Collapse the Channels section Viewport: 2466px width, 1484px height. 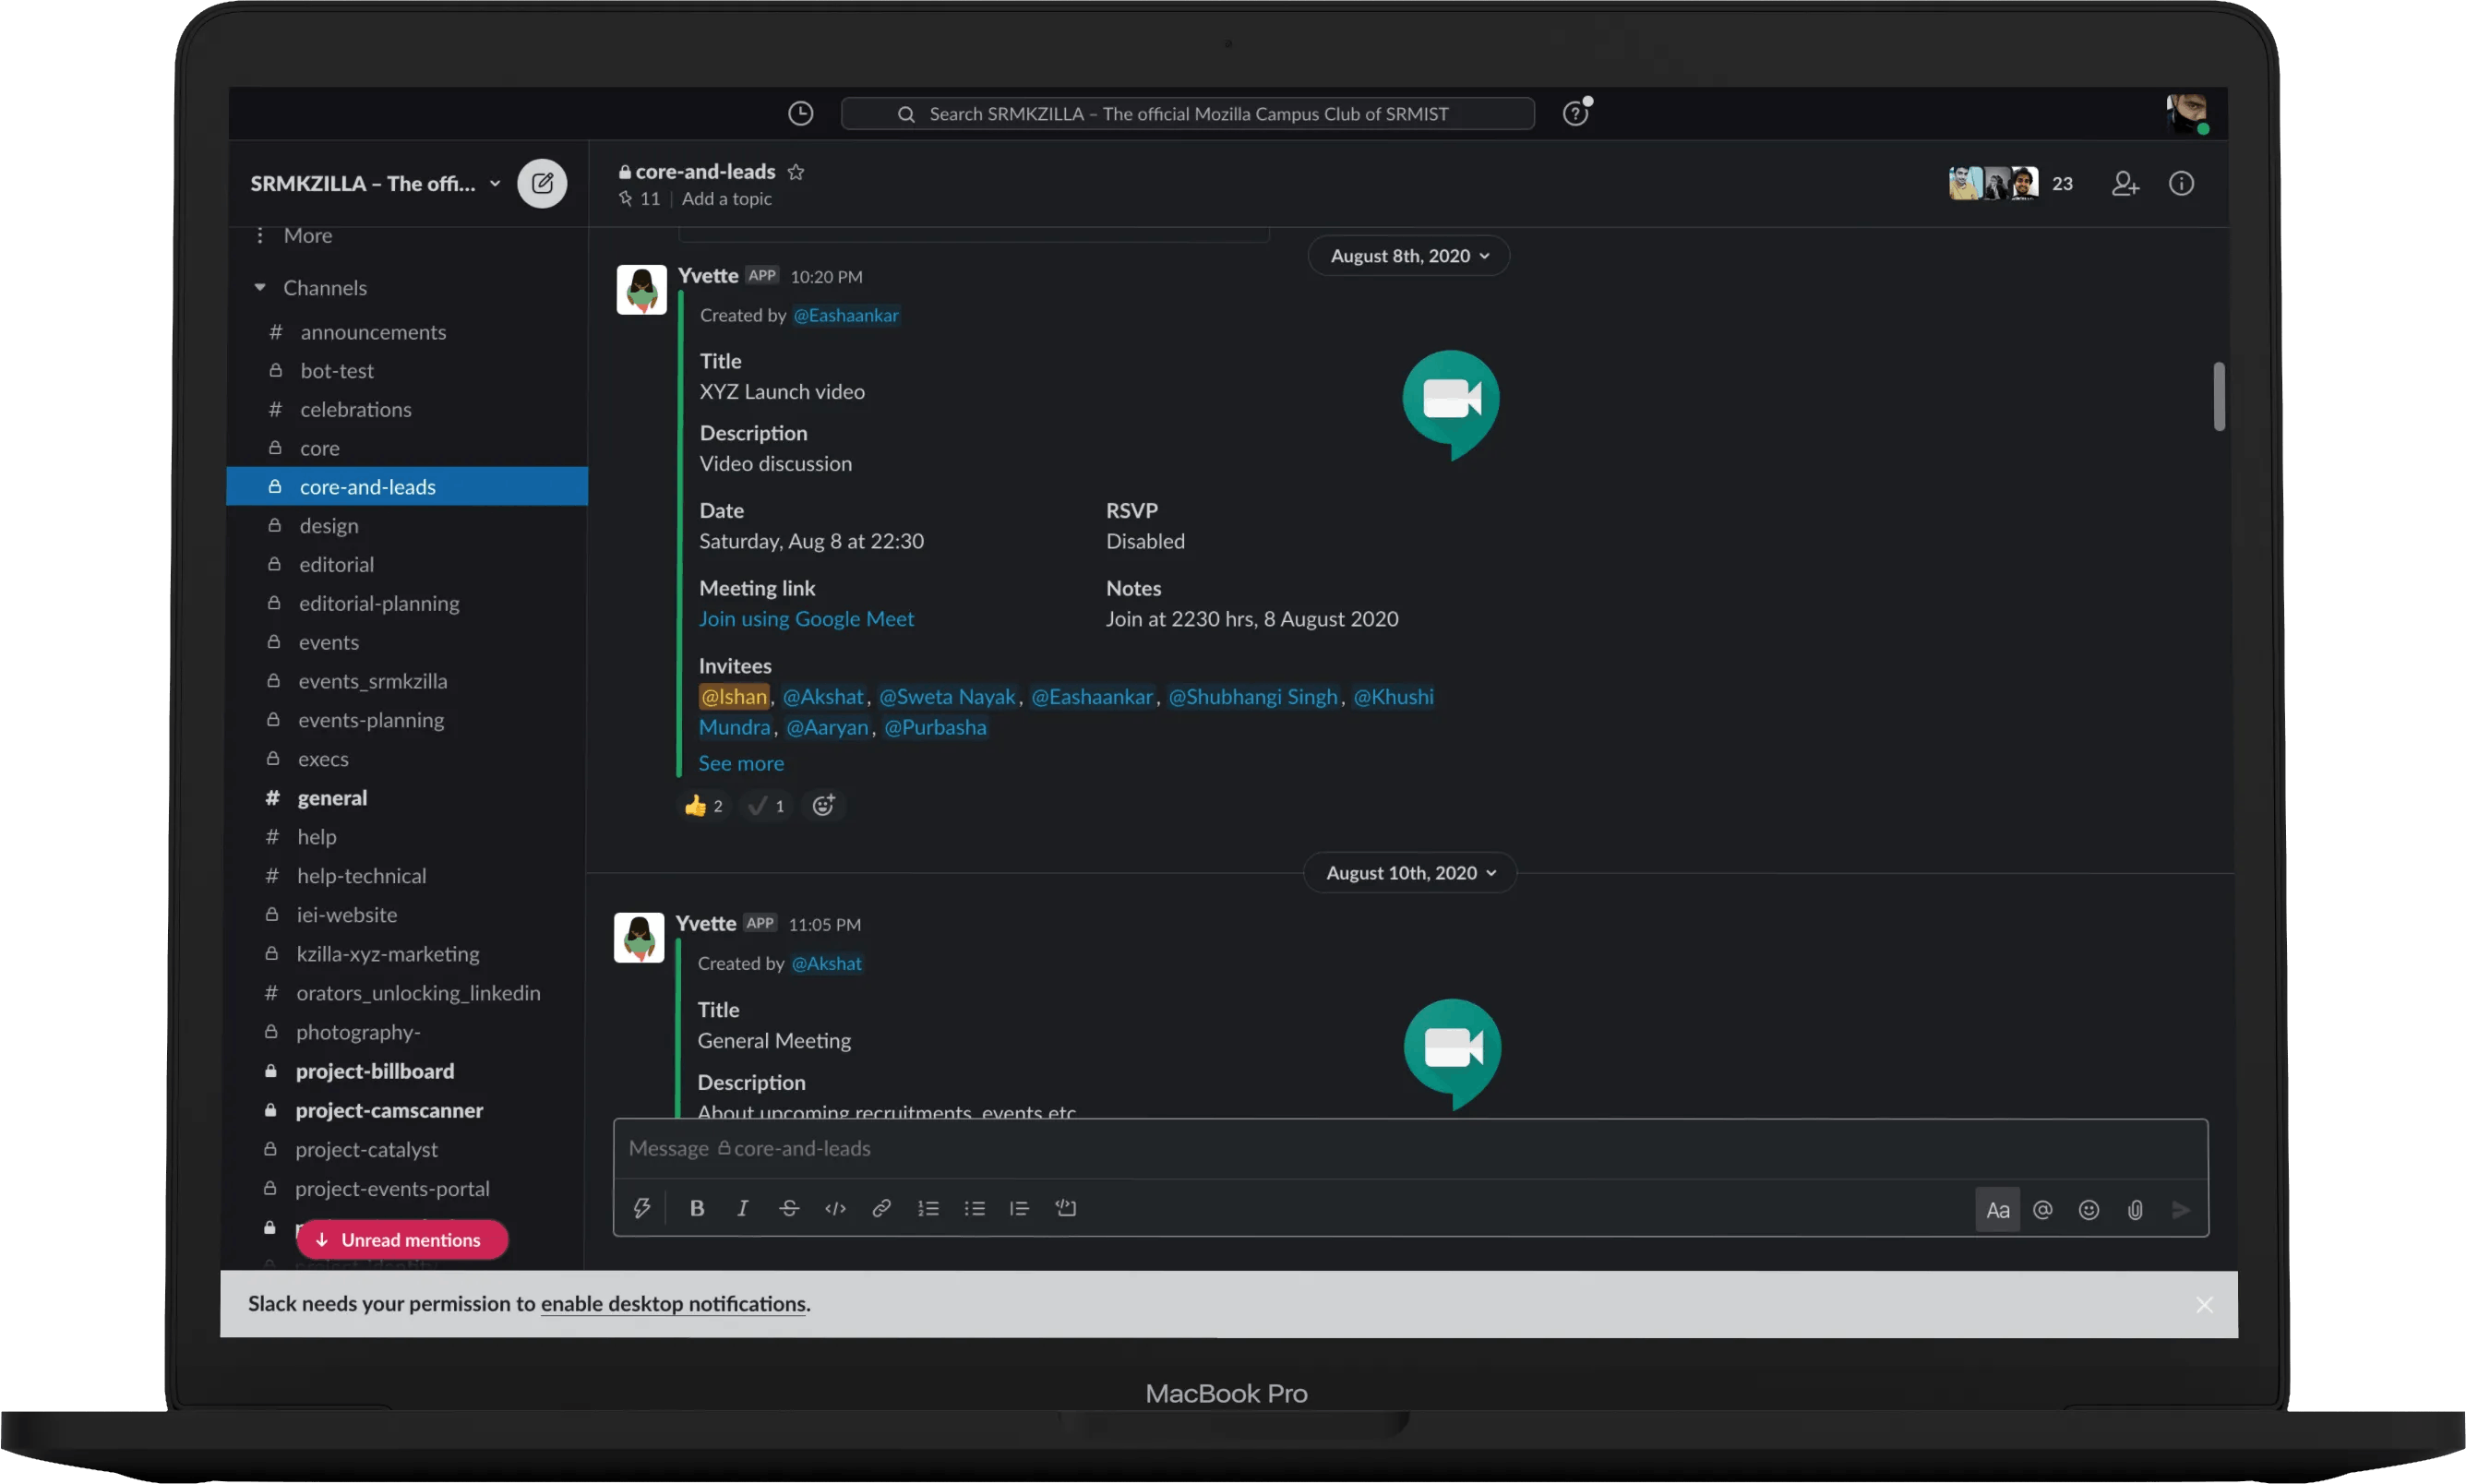pos(260,288)
